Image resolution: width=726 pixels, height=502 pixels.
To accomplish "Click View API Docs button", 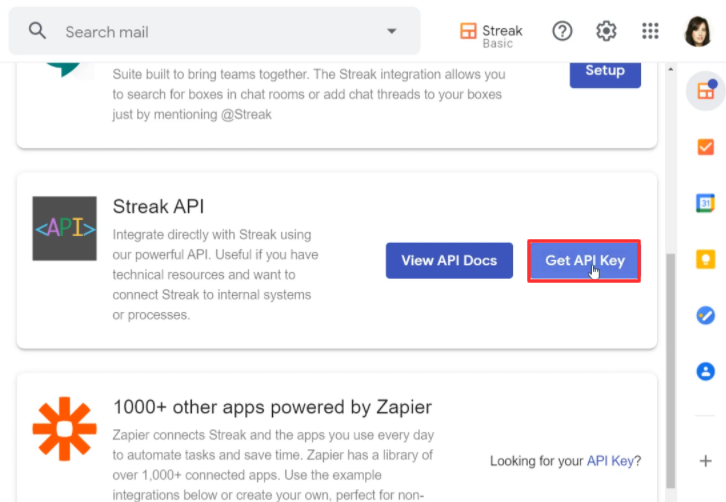I will coord(449,260).
